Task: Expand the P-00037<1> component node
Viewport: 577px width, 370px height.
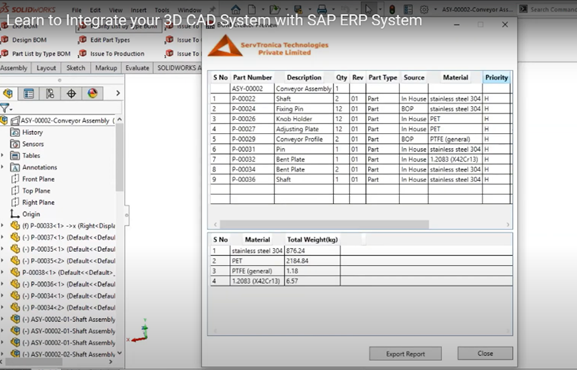Action: pyautogui.click(x=3, y=237)
